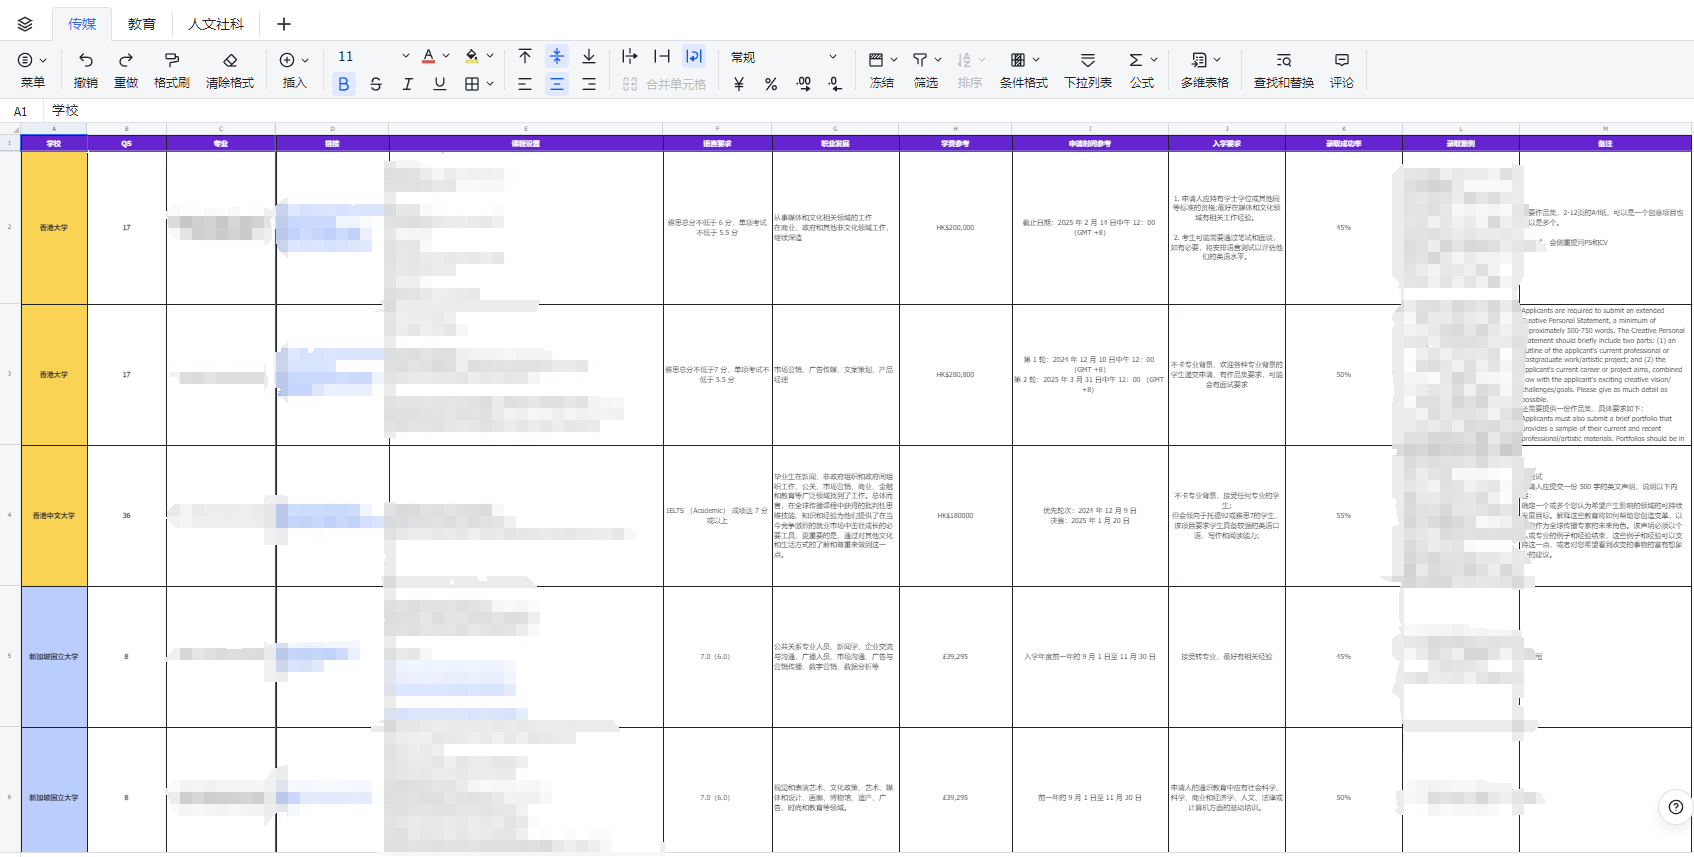Click the sort (排序) button
Screen dimensions: 1694x857
[x=970, y=70]
